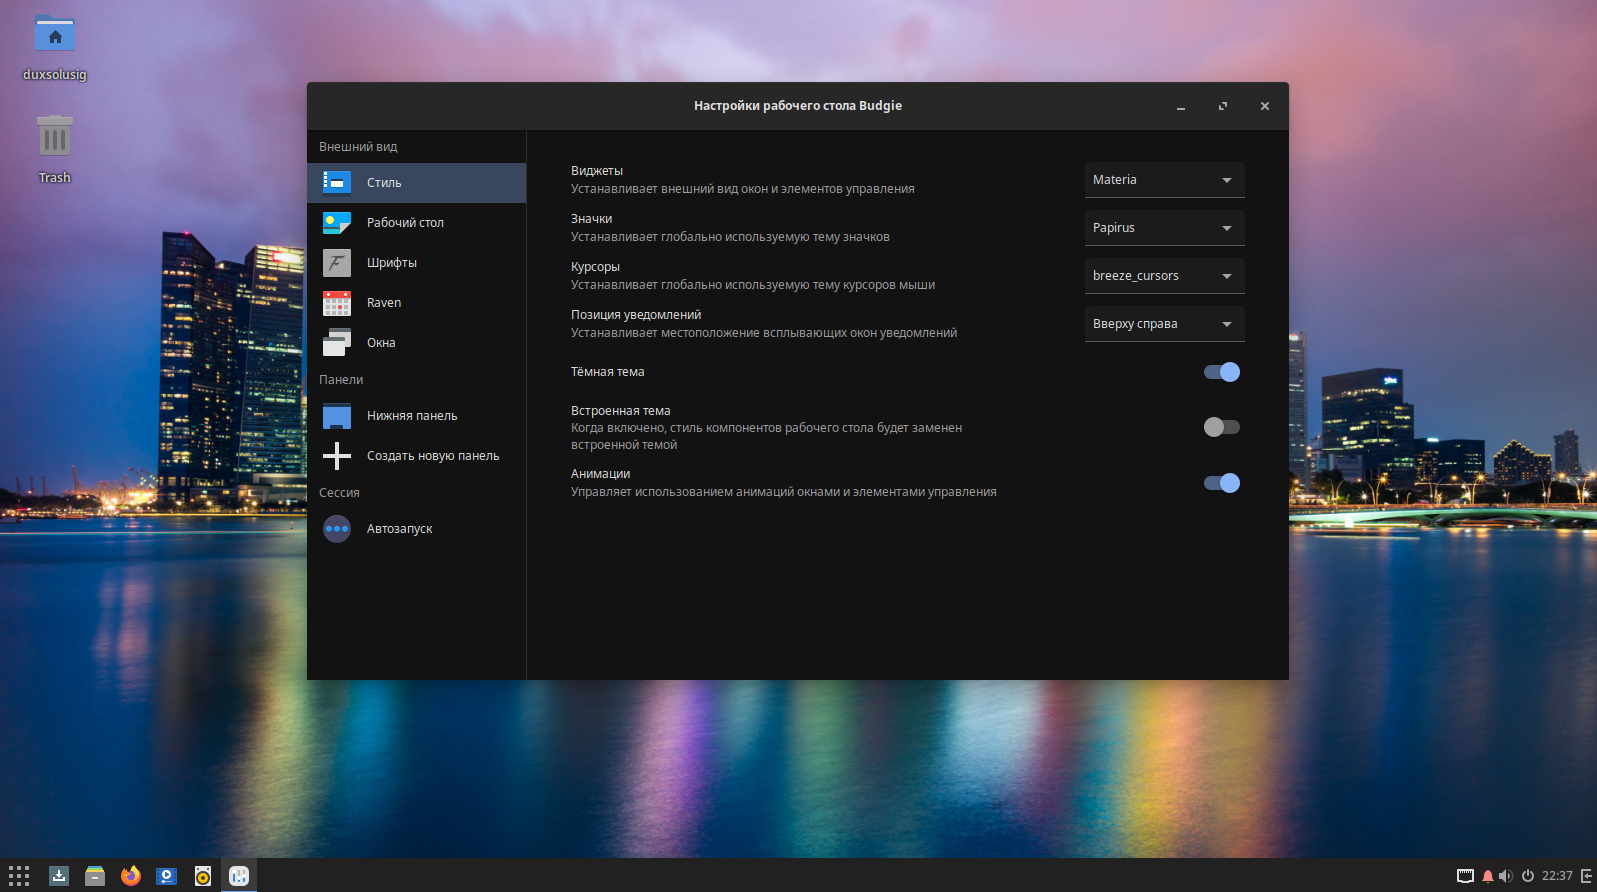1597x892 pixels.
Task: Enable the Встроенная тема switch
Action: tap(1221, 427)
